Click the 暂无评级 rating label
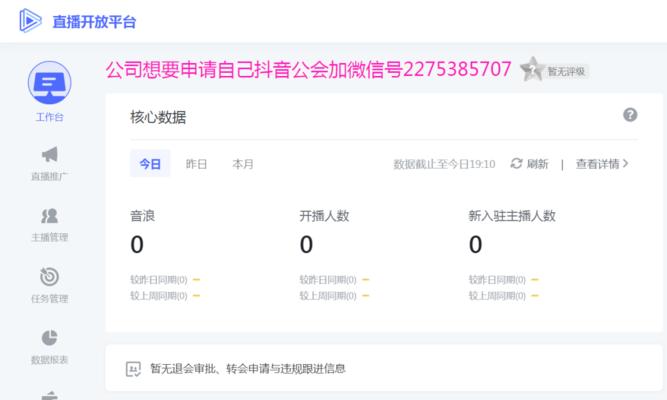667x400 pixels. (x=566, y=71)
